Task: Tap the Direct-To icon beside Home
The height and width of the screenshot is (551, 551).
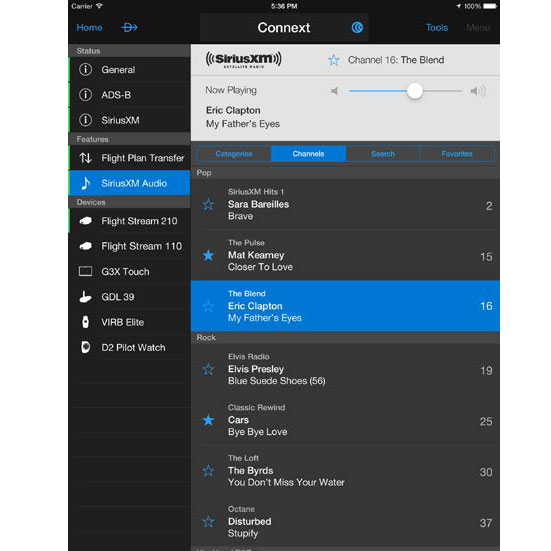Action: [129, 27]
